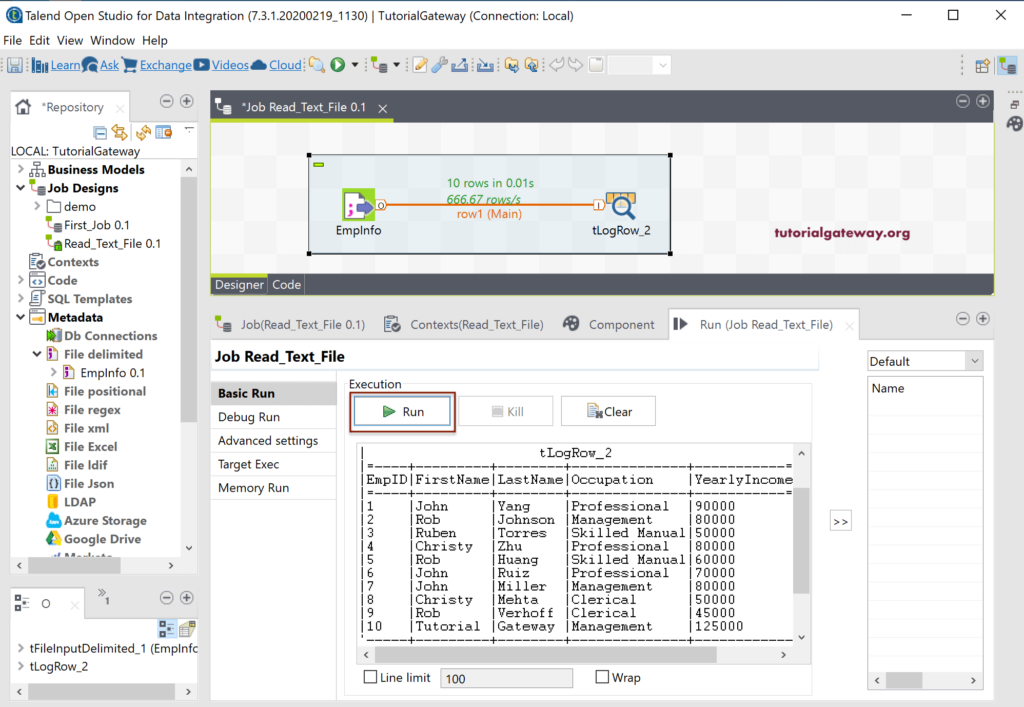Screen dimensions: 1024x707
Task: Click the create job icon in toolbar
Action: point(379,65)
